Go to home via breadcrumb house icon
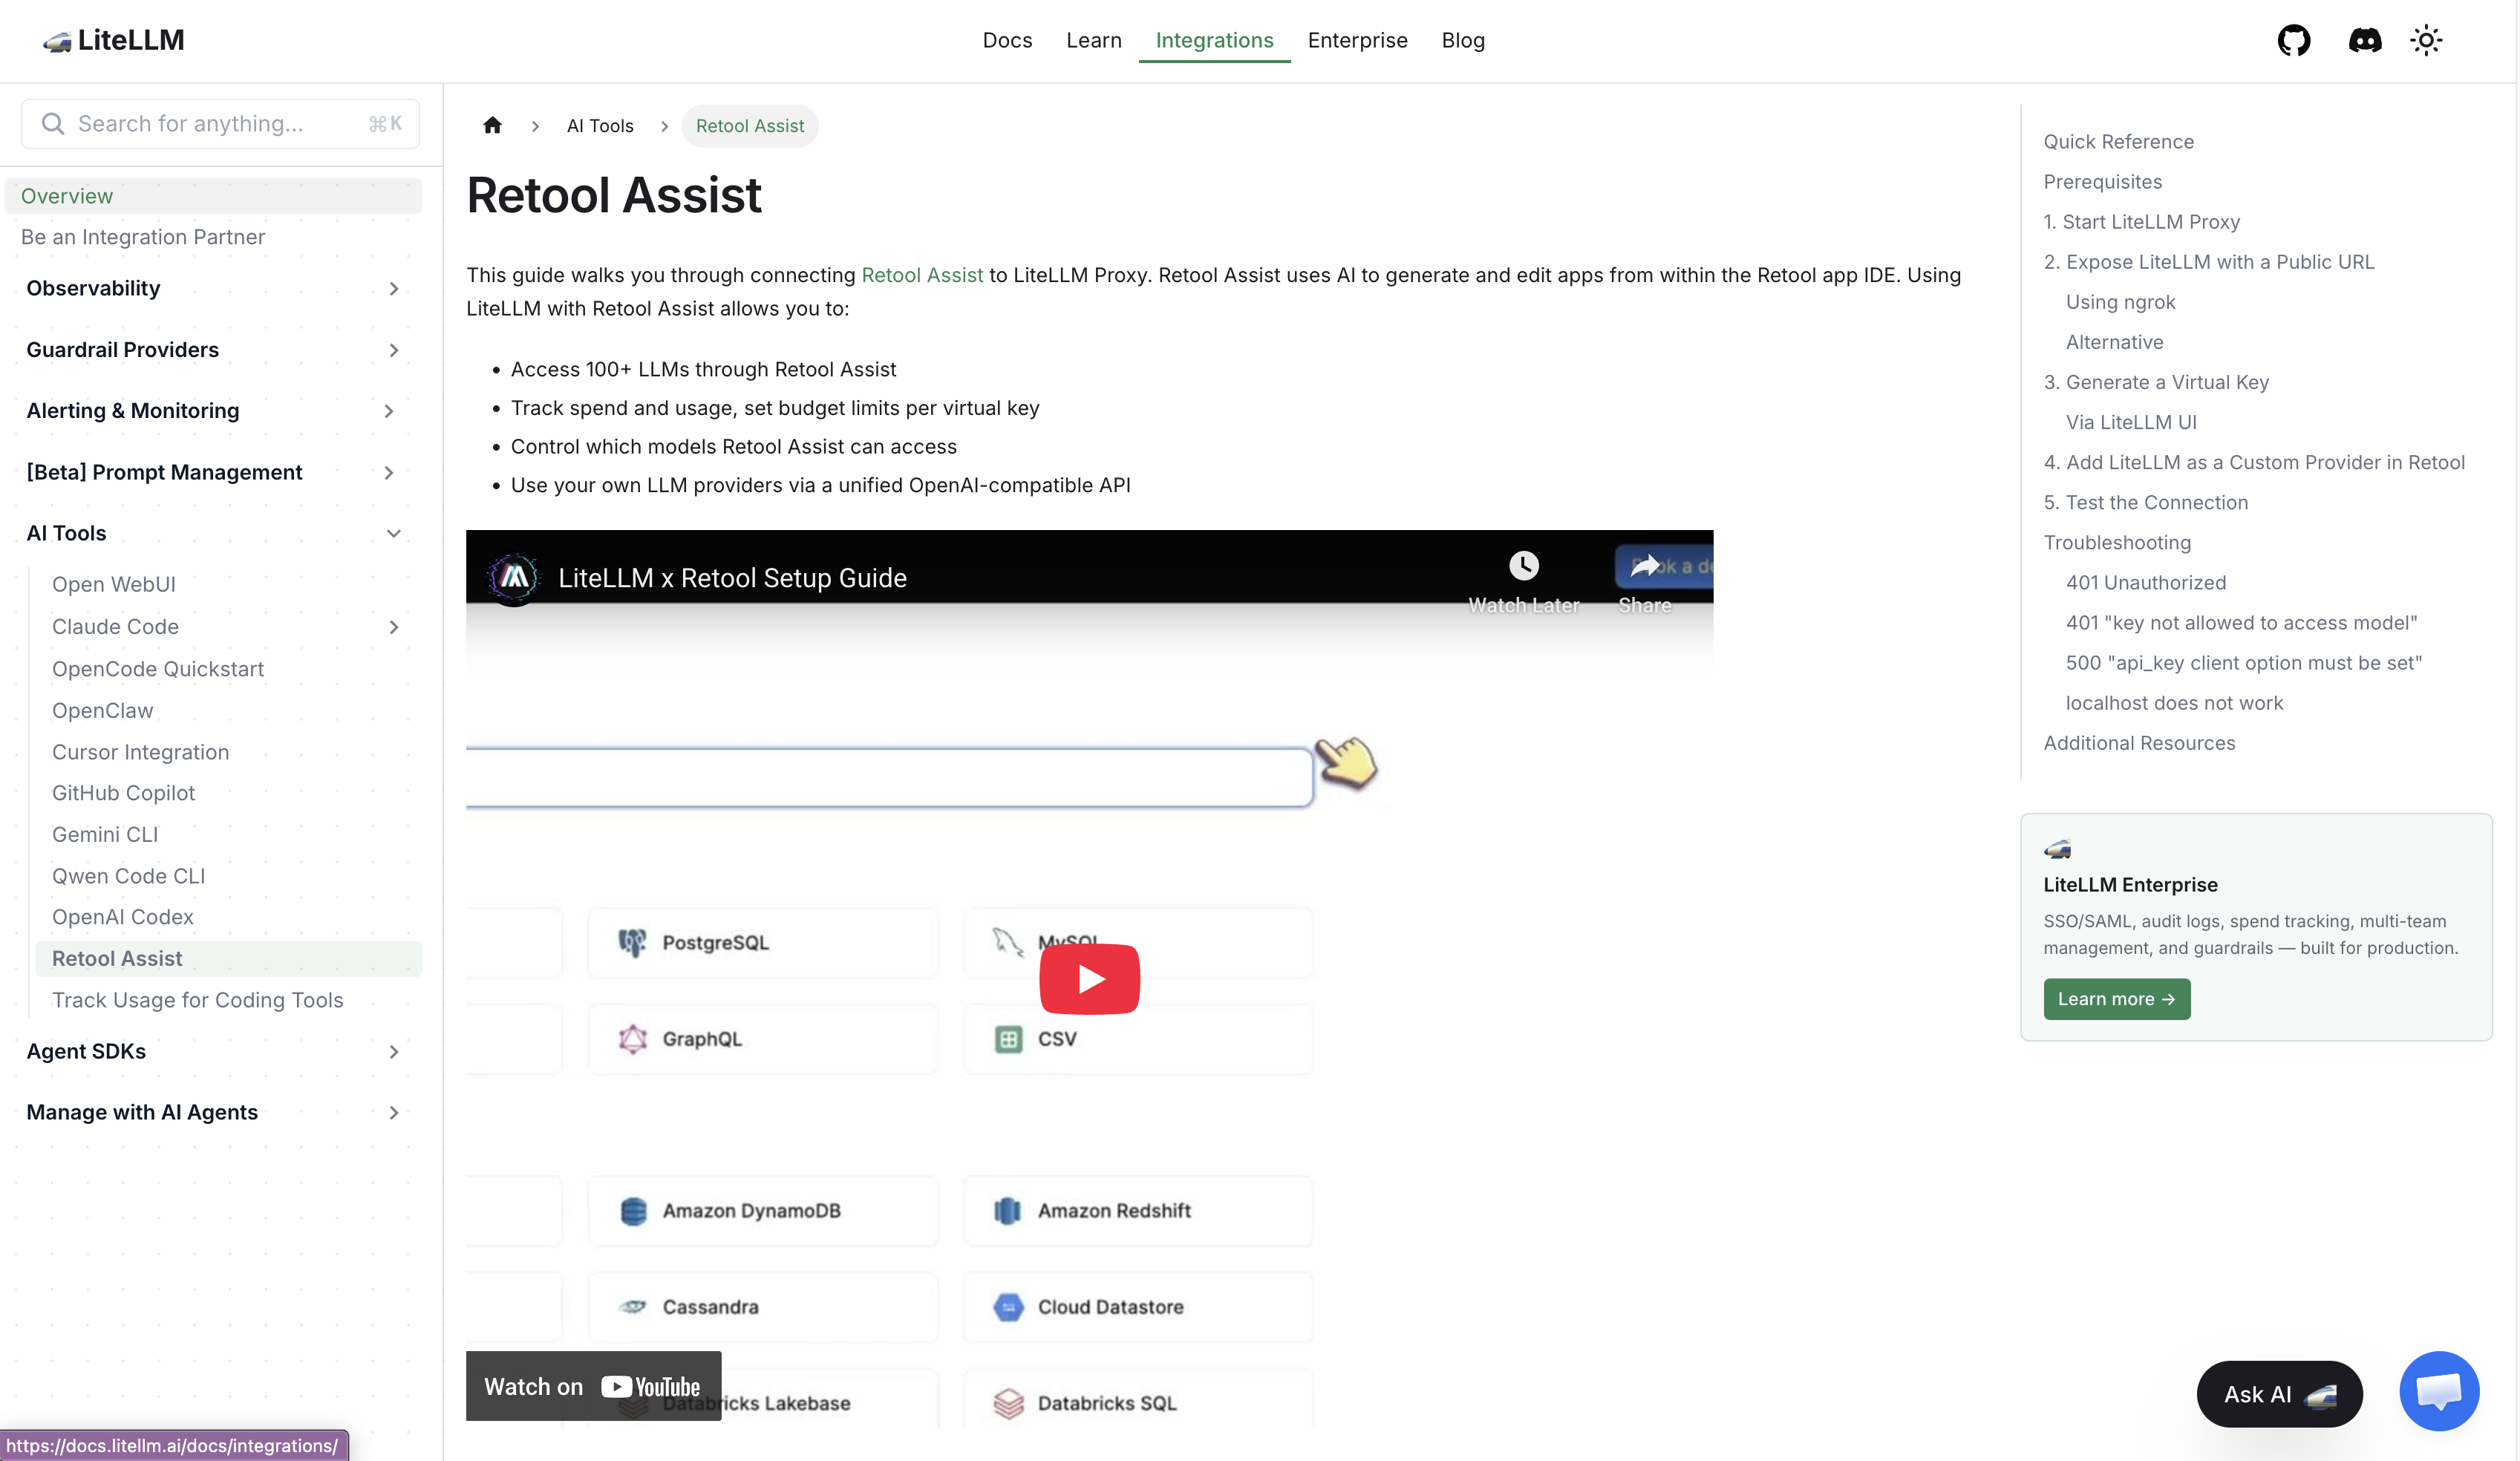 click(x=492, y=125)
